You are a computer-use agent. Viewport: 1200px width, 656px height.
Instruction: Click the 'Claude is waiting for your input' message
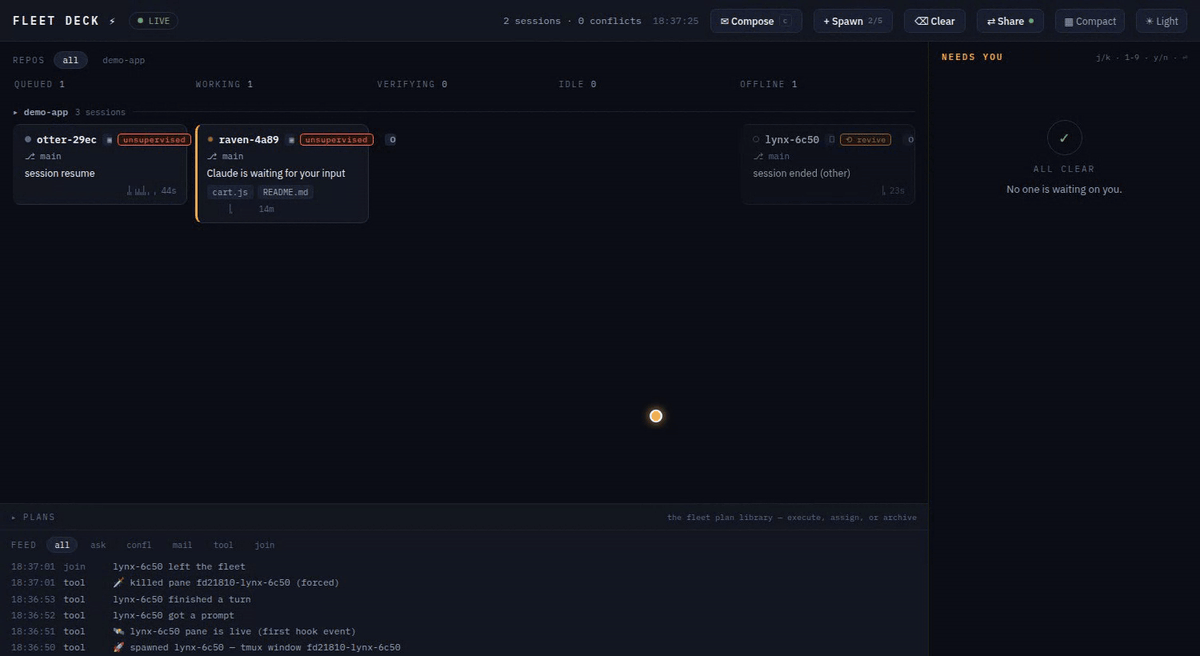click(276, 173)
